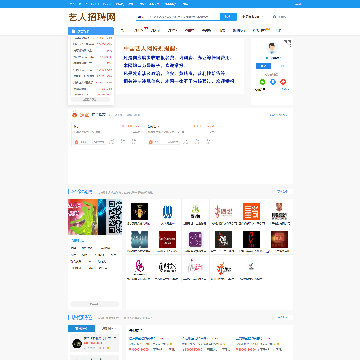
Task: Open the orange square company logo
Action: 251,212
